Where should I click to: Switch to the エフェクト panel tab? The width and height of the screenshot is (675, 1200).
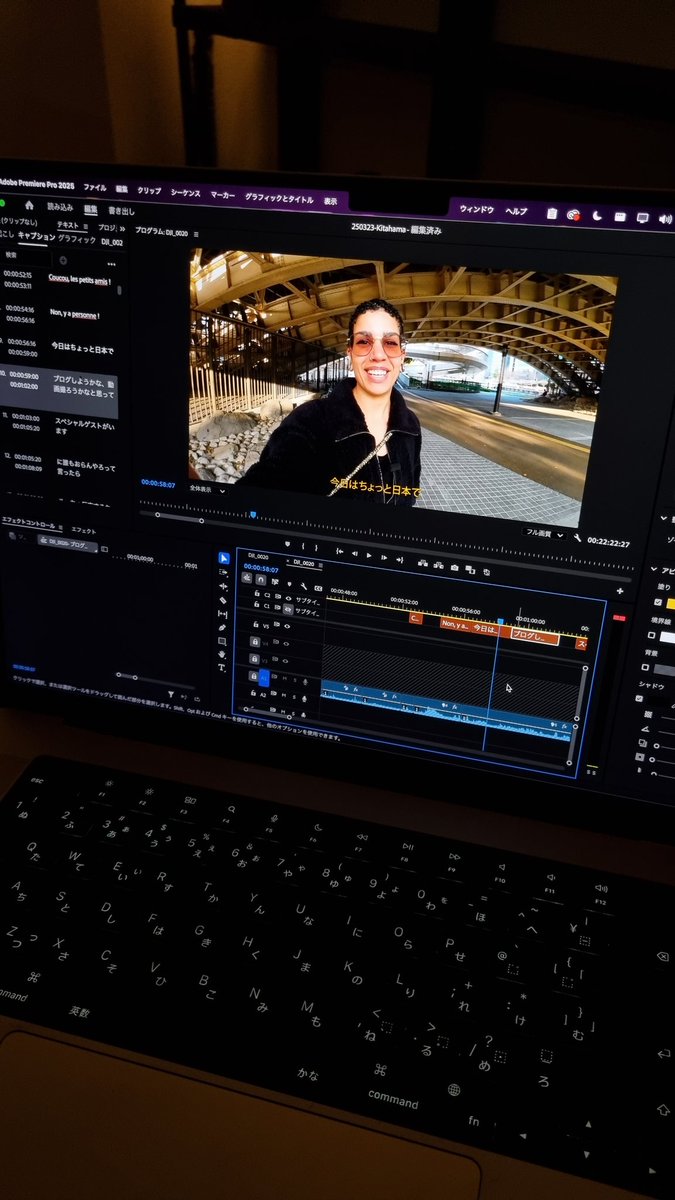[x=84, y=529]
